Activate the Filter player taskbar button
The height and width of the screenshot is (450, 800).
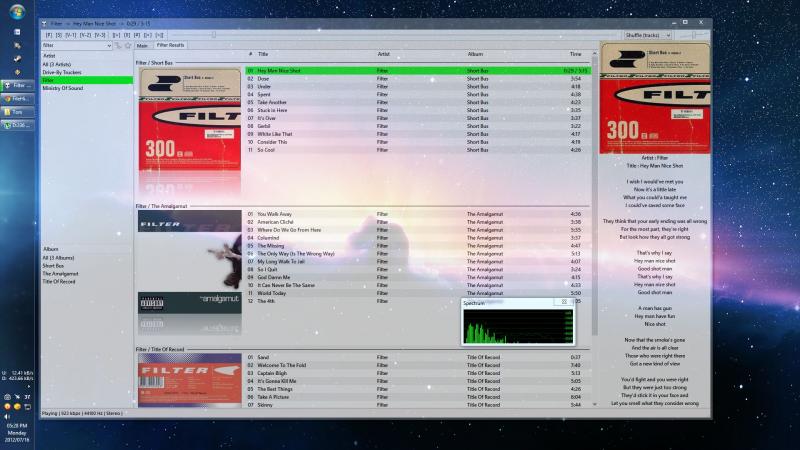(17, 85)
